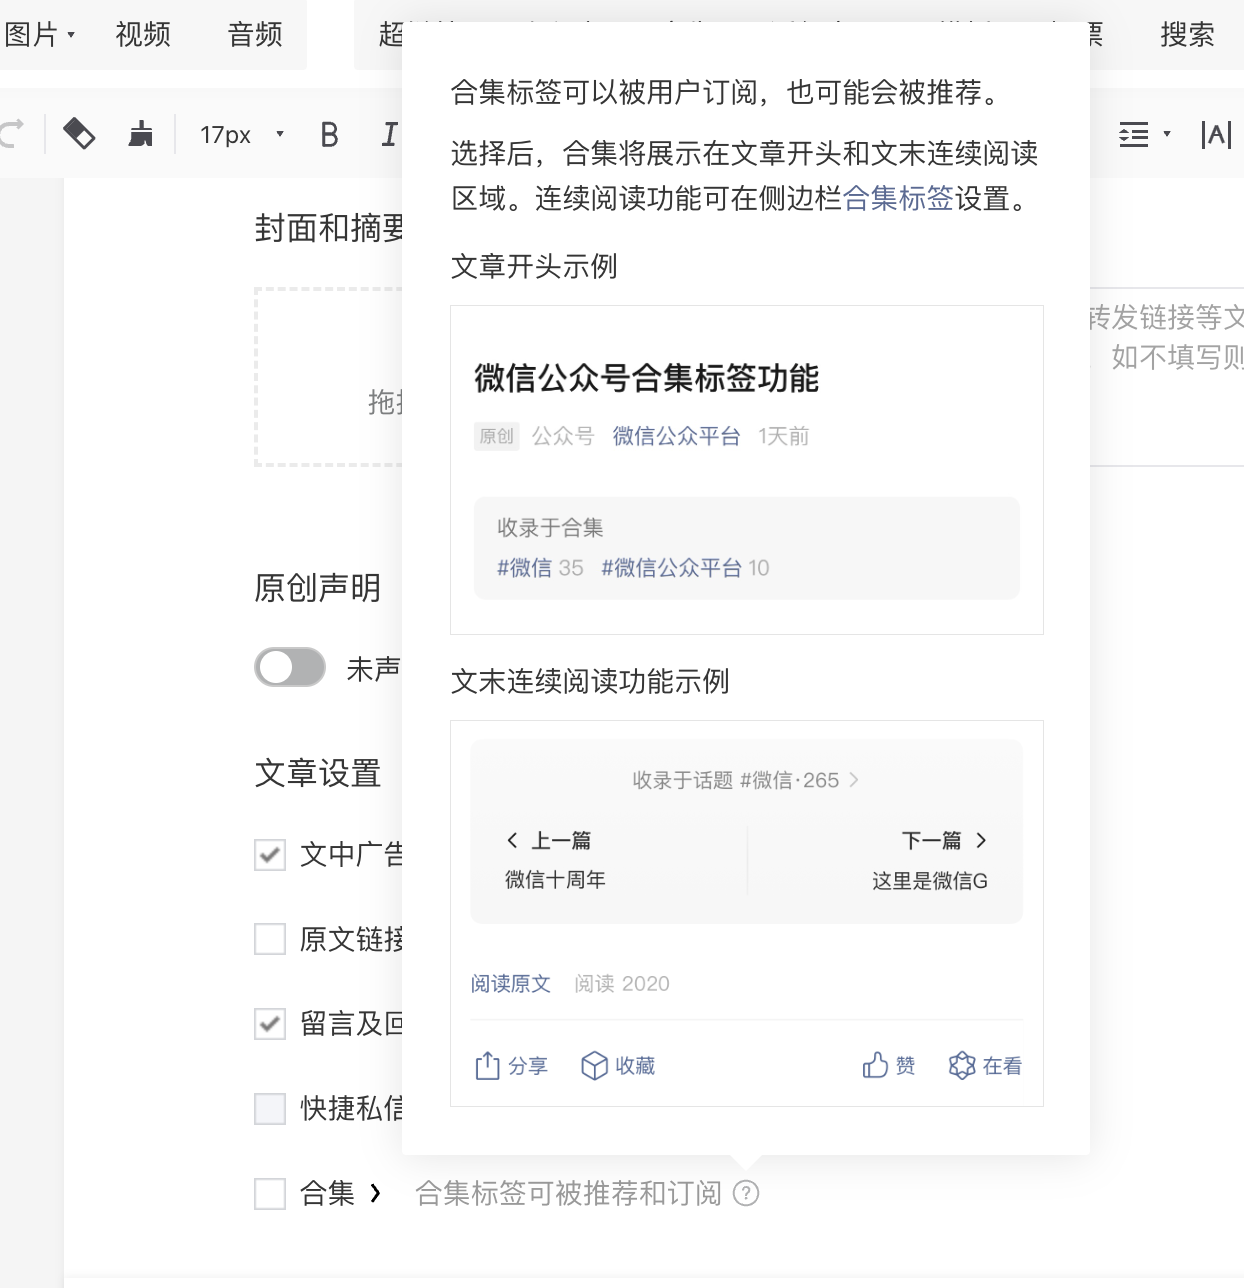Image resolution: width=1244 pixels, height=1288 pixels.
Task: Open 收录于话题 #微信·265 topic row
Action: point(746,780)
